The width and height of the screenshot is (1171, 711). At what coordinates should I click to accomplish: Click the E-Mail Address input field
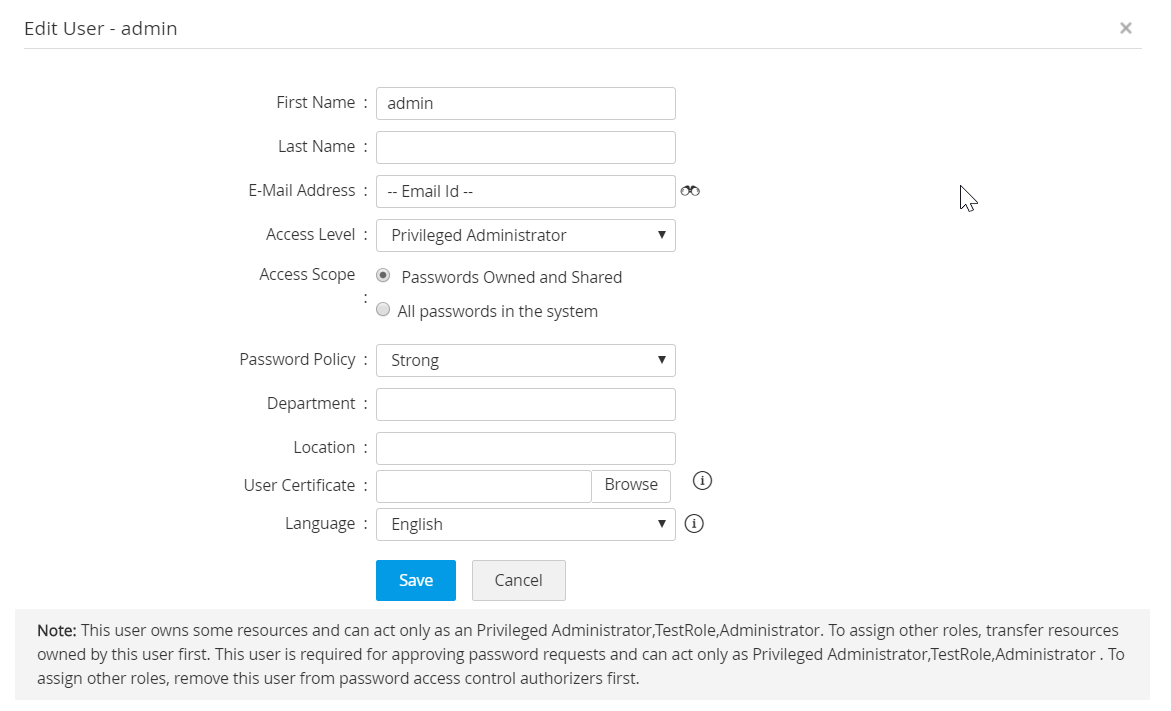(525, 191)
